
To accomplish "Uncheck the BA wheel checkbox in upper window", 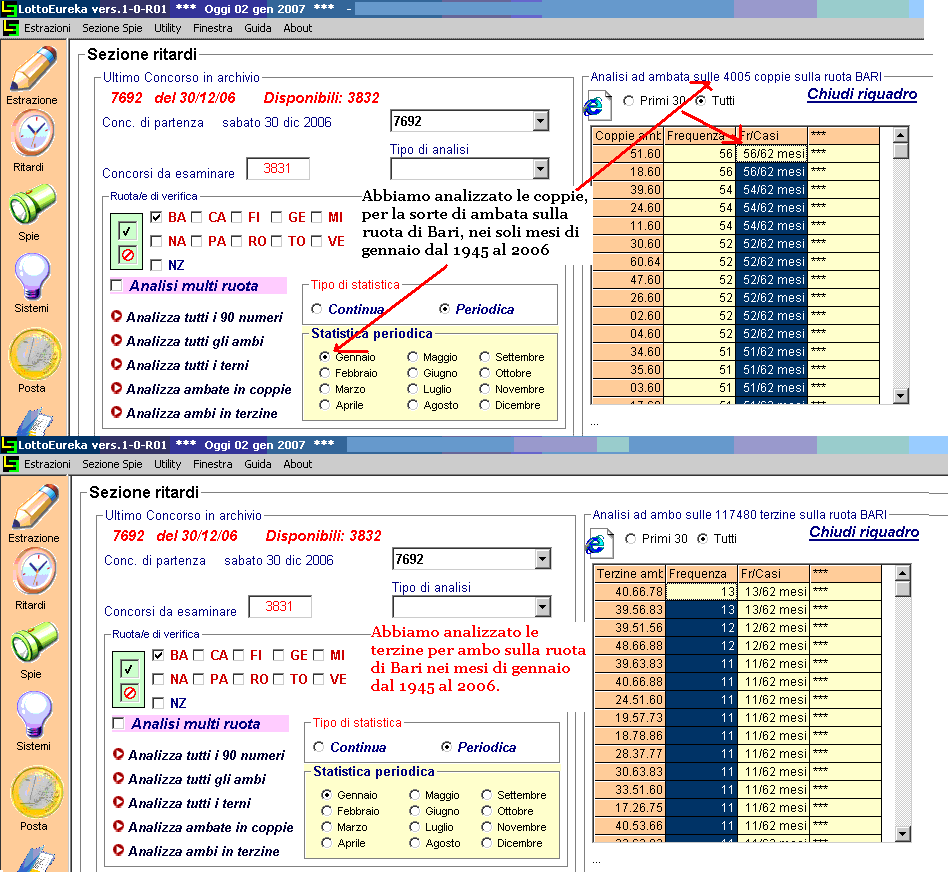I will [x=156, y=217].
